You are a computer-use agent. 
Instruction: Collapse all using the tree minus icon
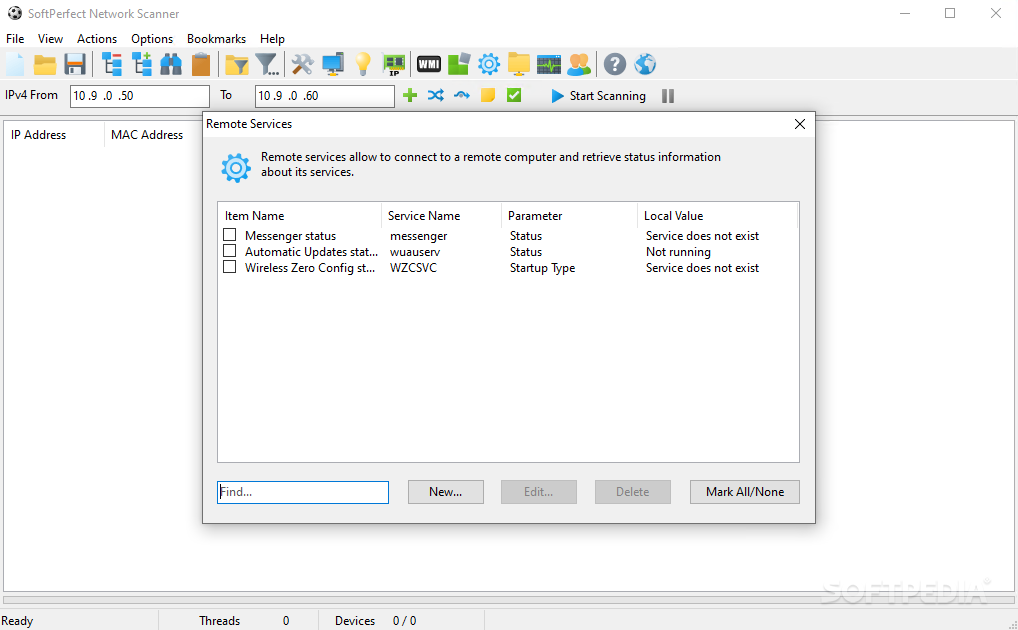(112, 64)
